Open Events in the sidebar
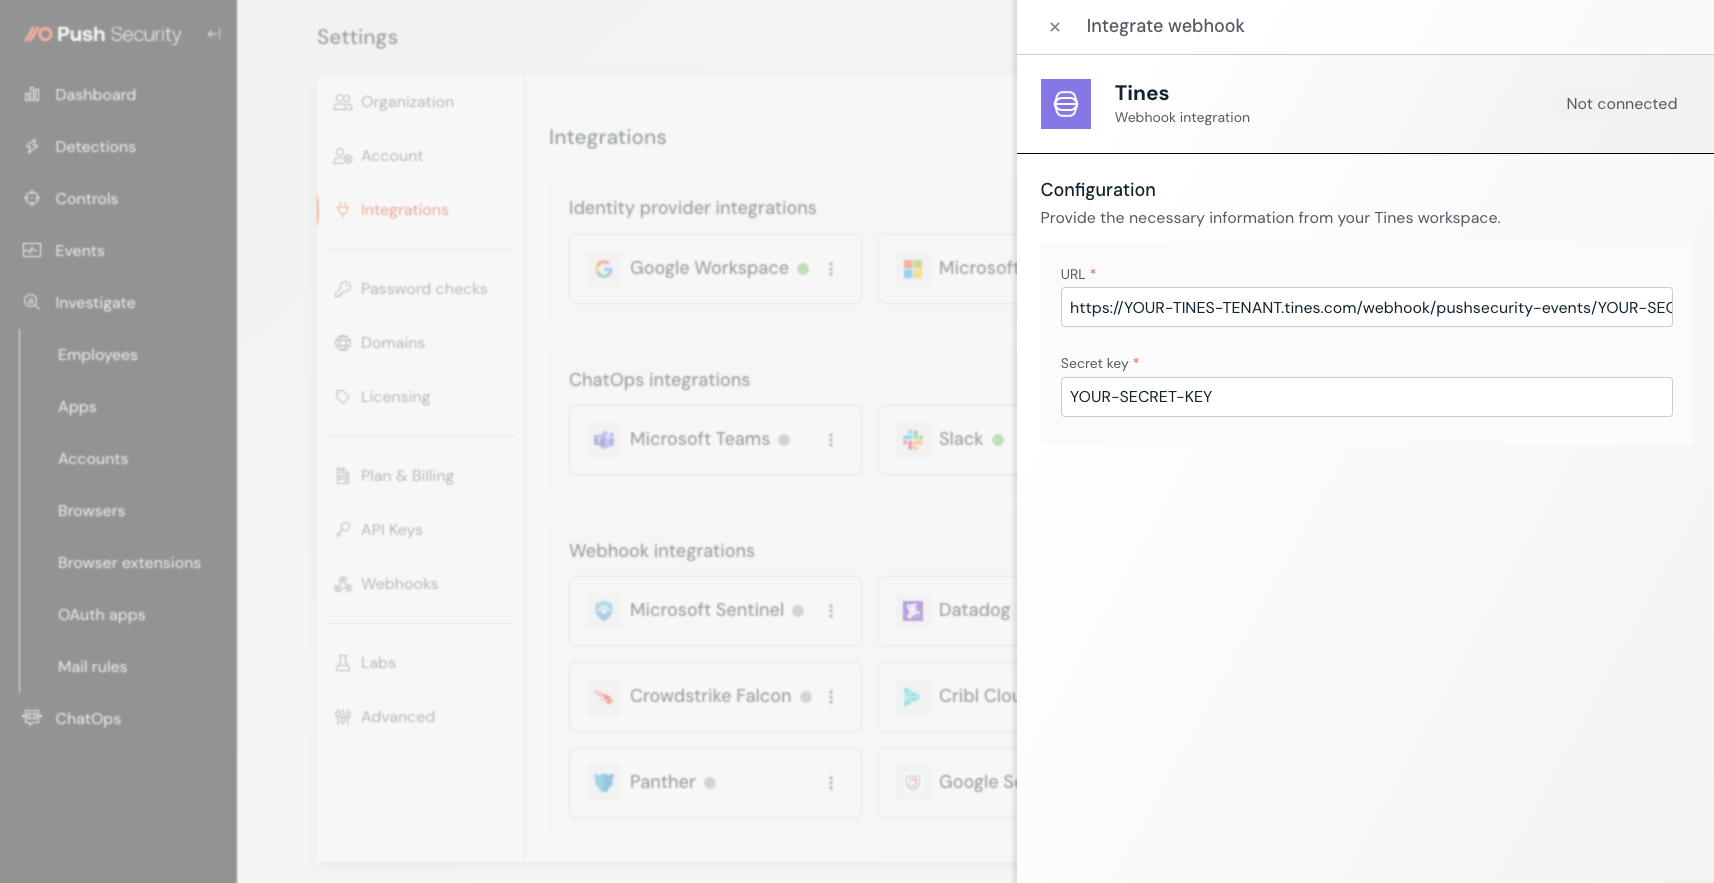Viewport: 1714px width, 883px height. coord(79,251)
